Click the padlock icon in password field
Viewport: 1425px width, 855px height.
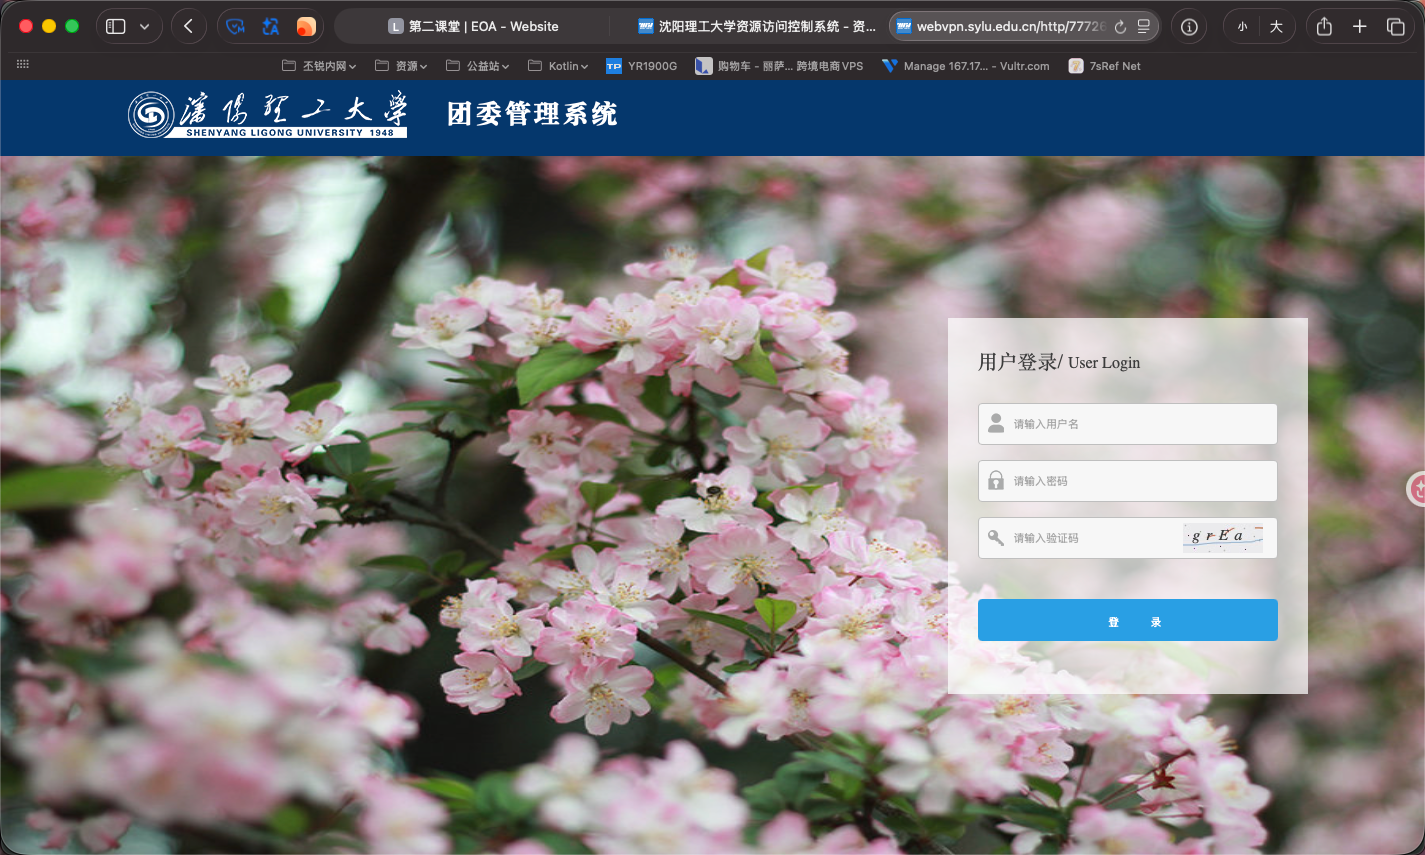point(996,480)
